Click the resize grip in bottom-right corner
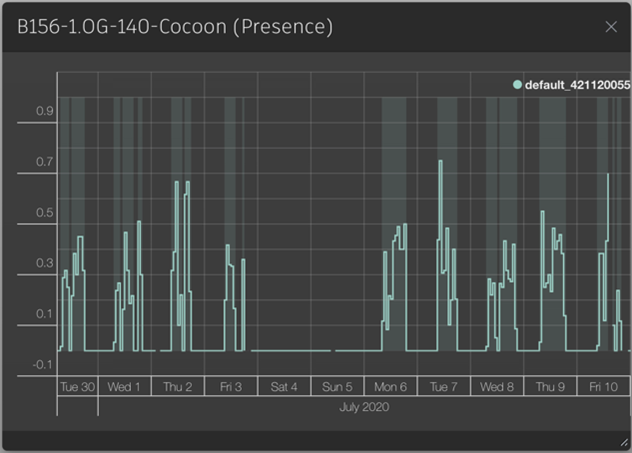The height and width of the screenshot is (453, 632). click(624, 443)
